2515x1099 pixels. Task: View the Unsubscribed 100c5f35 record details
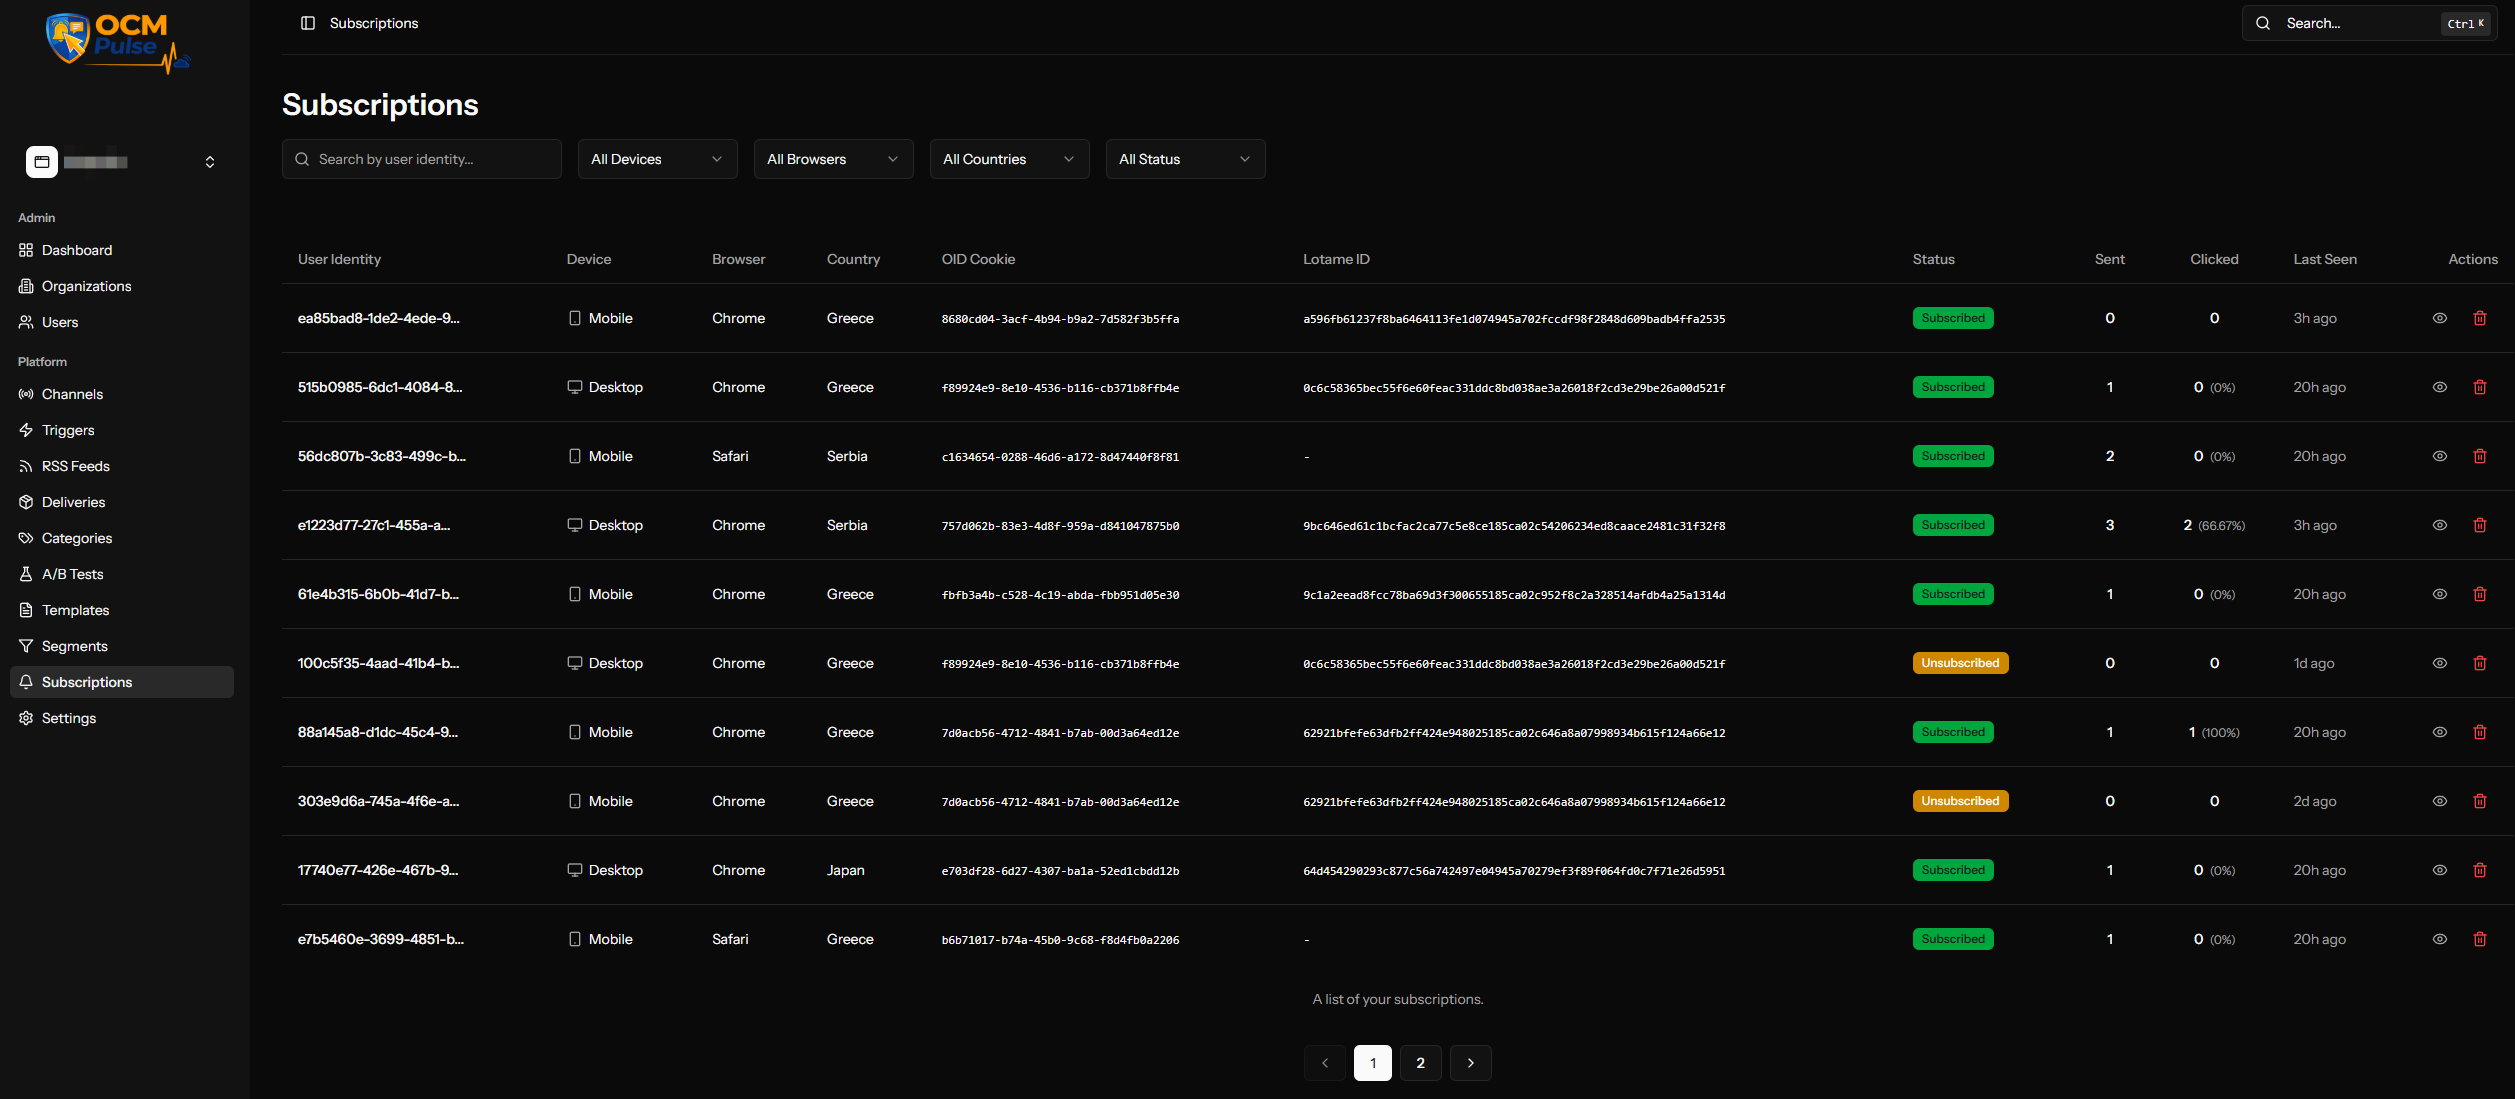[x=2439, y=662]
